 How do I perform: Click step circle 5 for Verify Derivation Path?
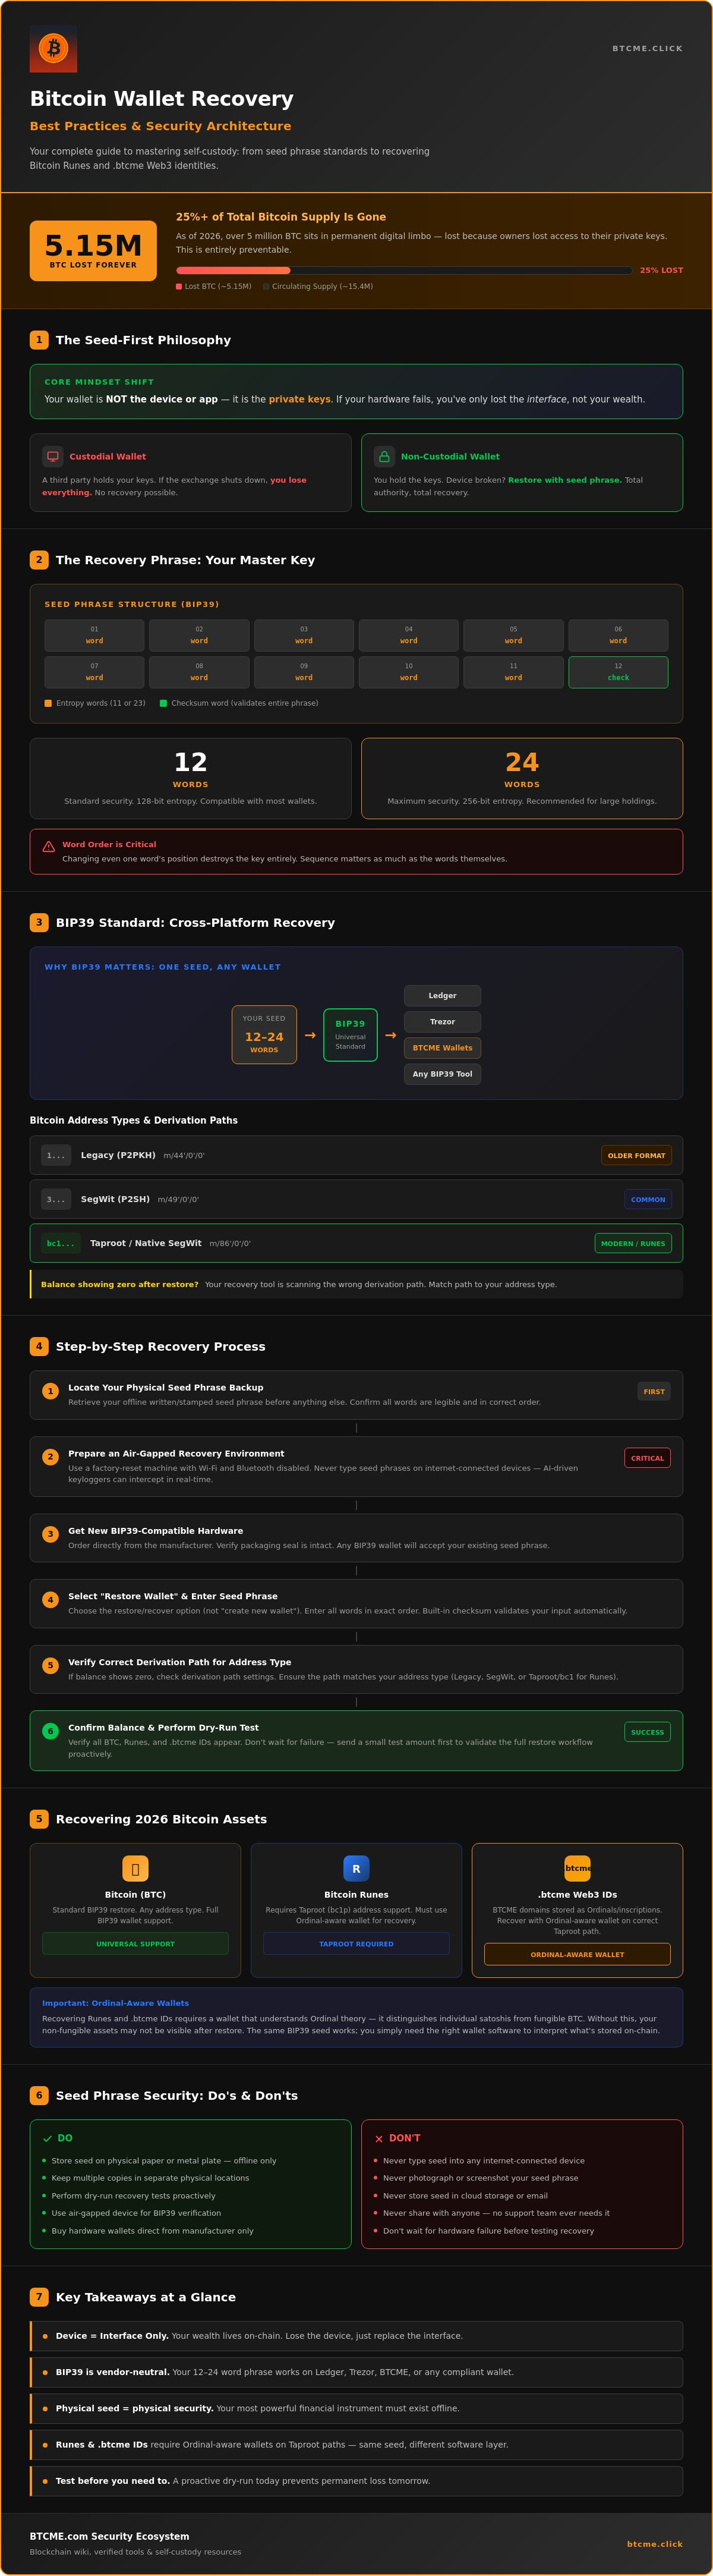[x=50, y=1666]
